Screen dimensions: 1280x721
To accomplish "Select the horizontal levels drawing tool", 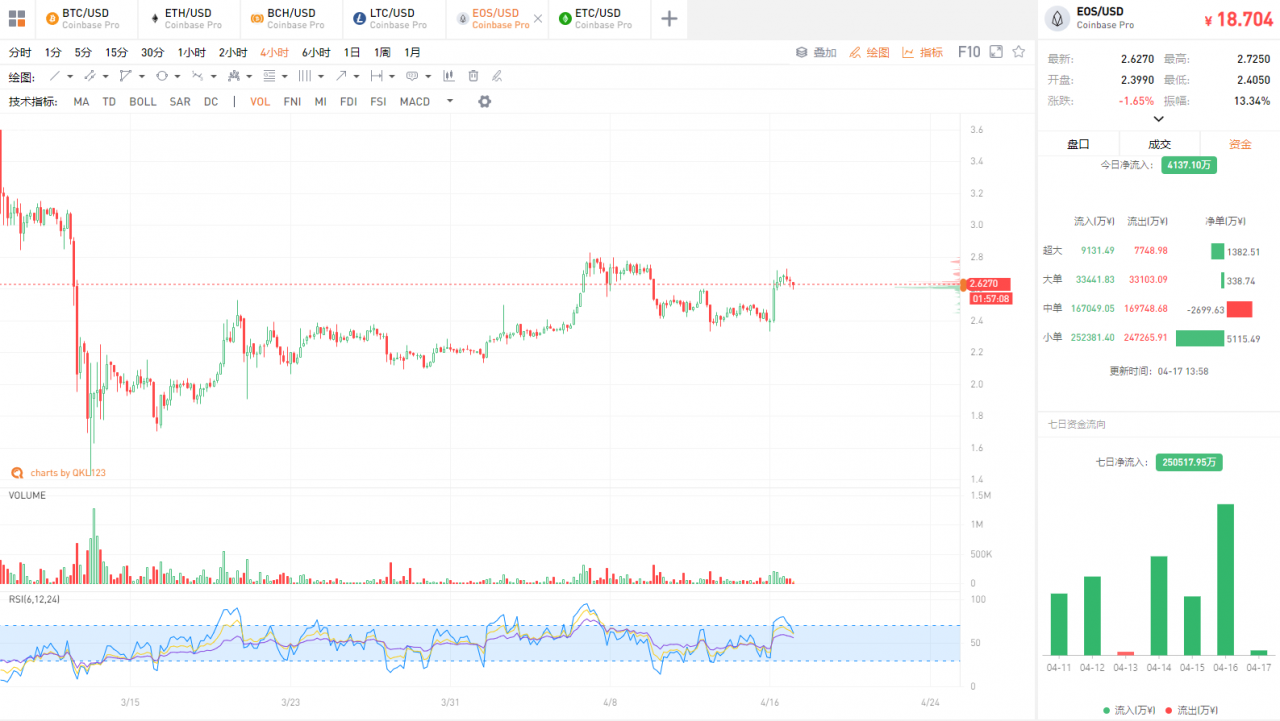I will [x=269, y=76].
